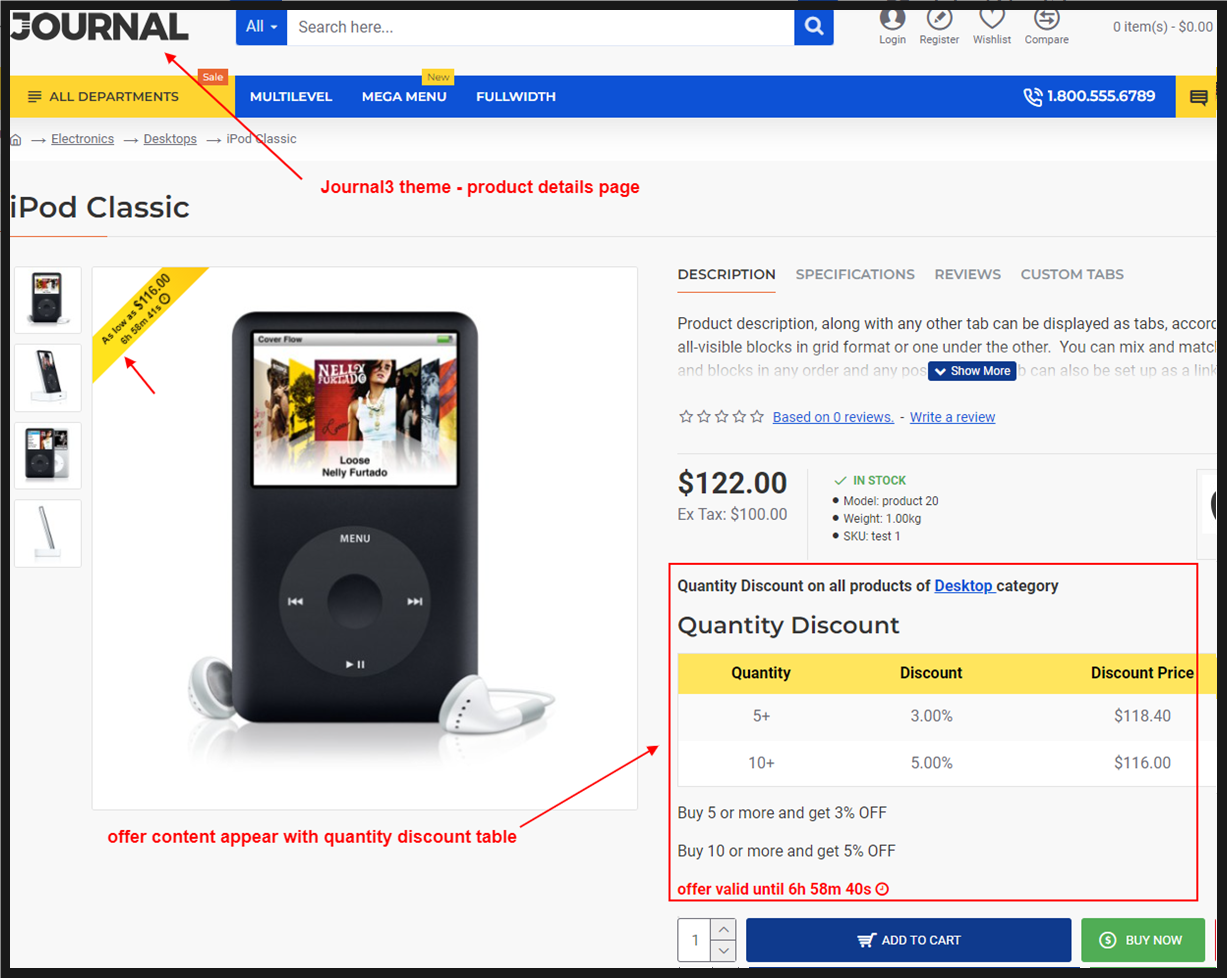Select the second iPod thumbnail image
Screen dimensions: 1227x978
(48, 378)
